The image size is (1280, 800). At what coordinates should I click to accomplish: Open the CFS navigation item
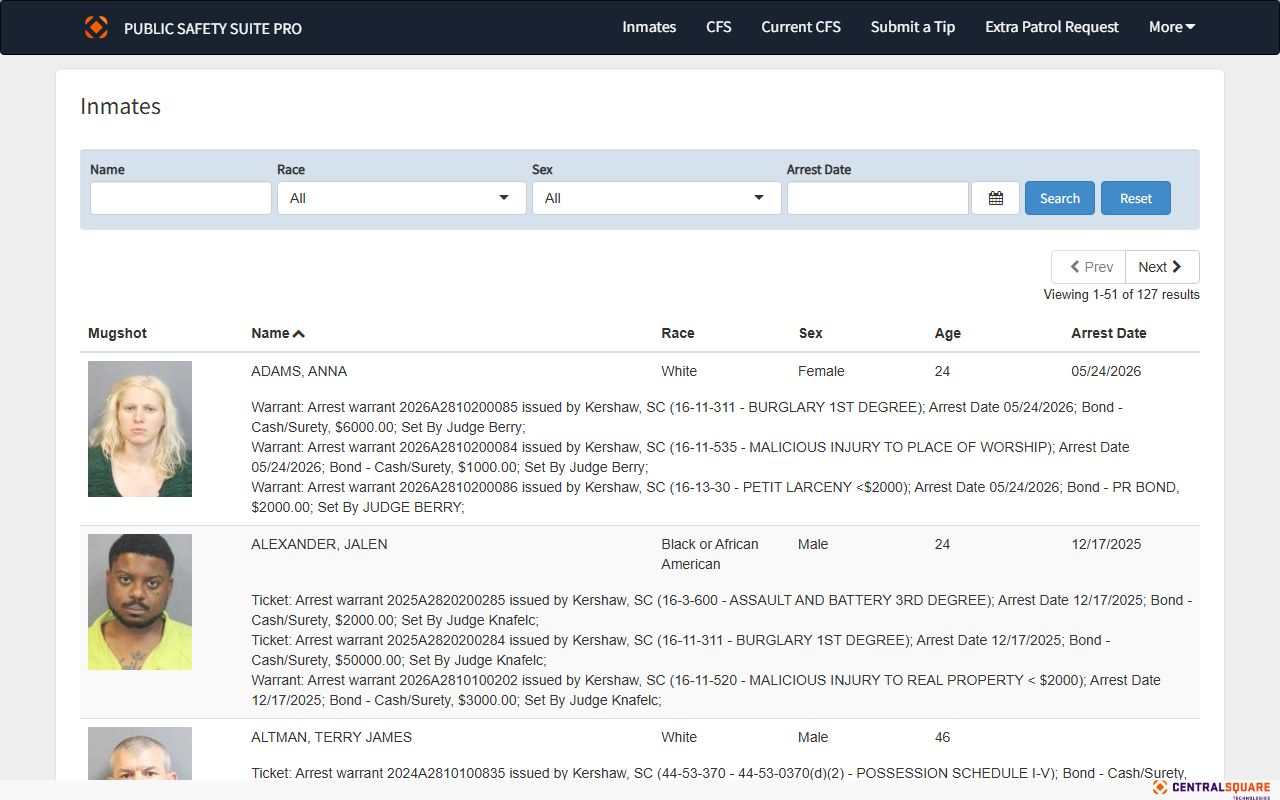[719, 27]
